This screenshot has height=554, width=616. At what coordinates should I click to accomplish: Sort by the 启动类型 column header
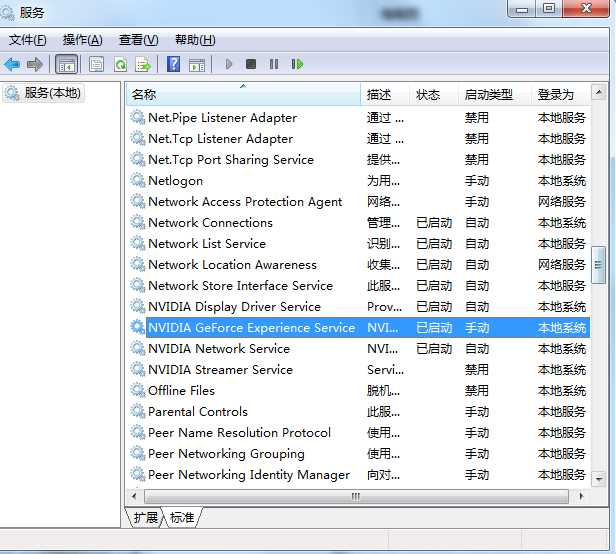(495, 94)
